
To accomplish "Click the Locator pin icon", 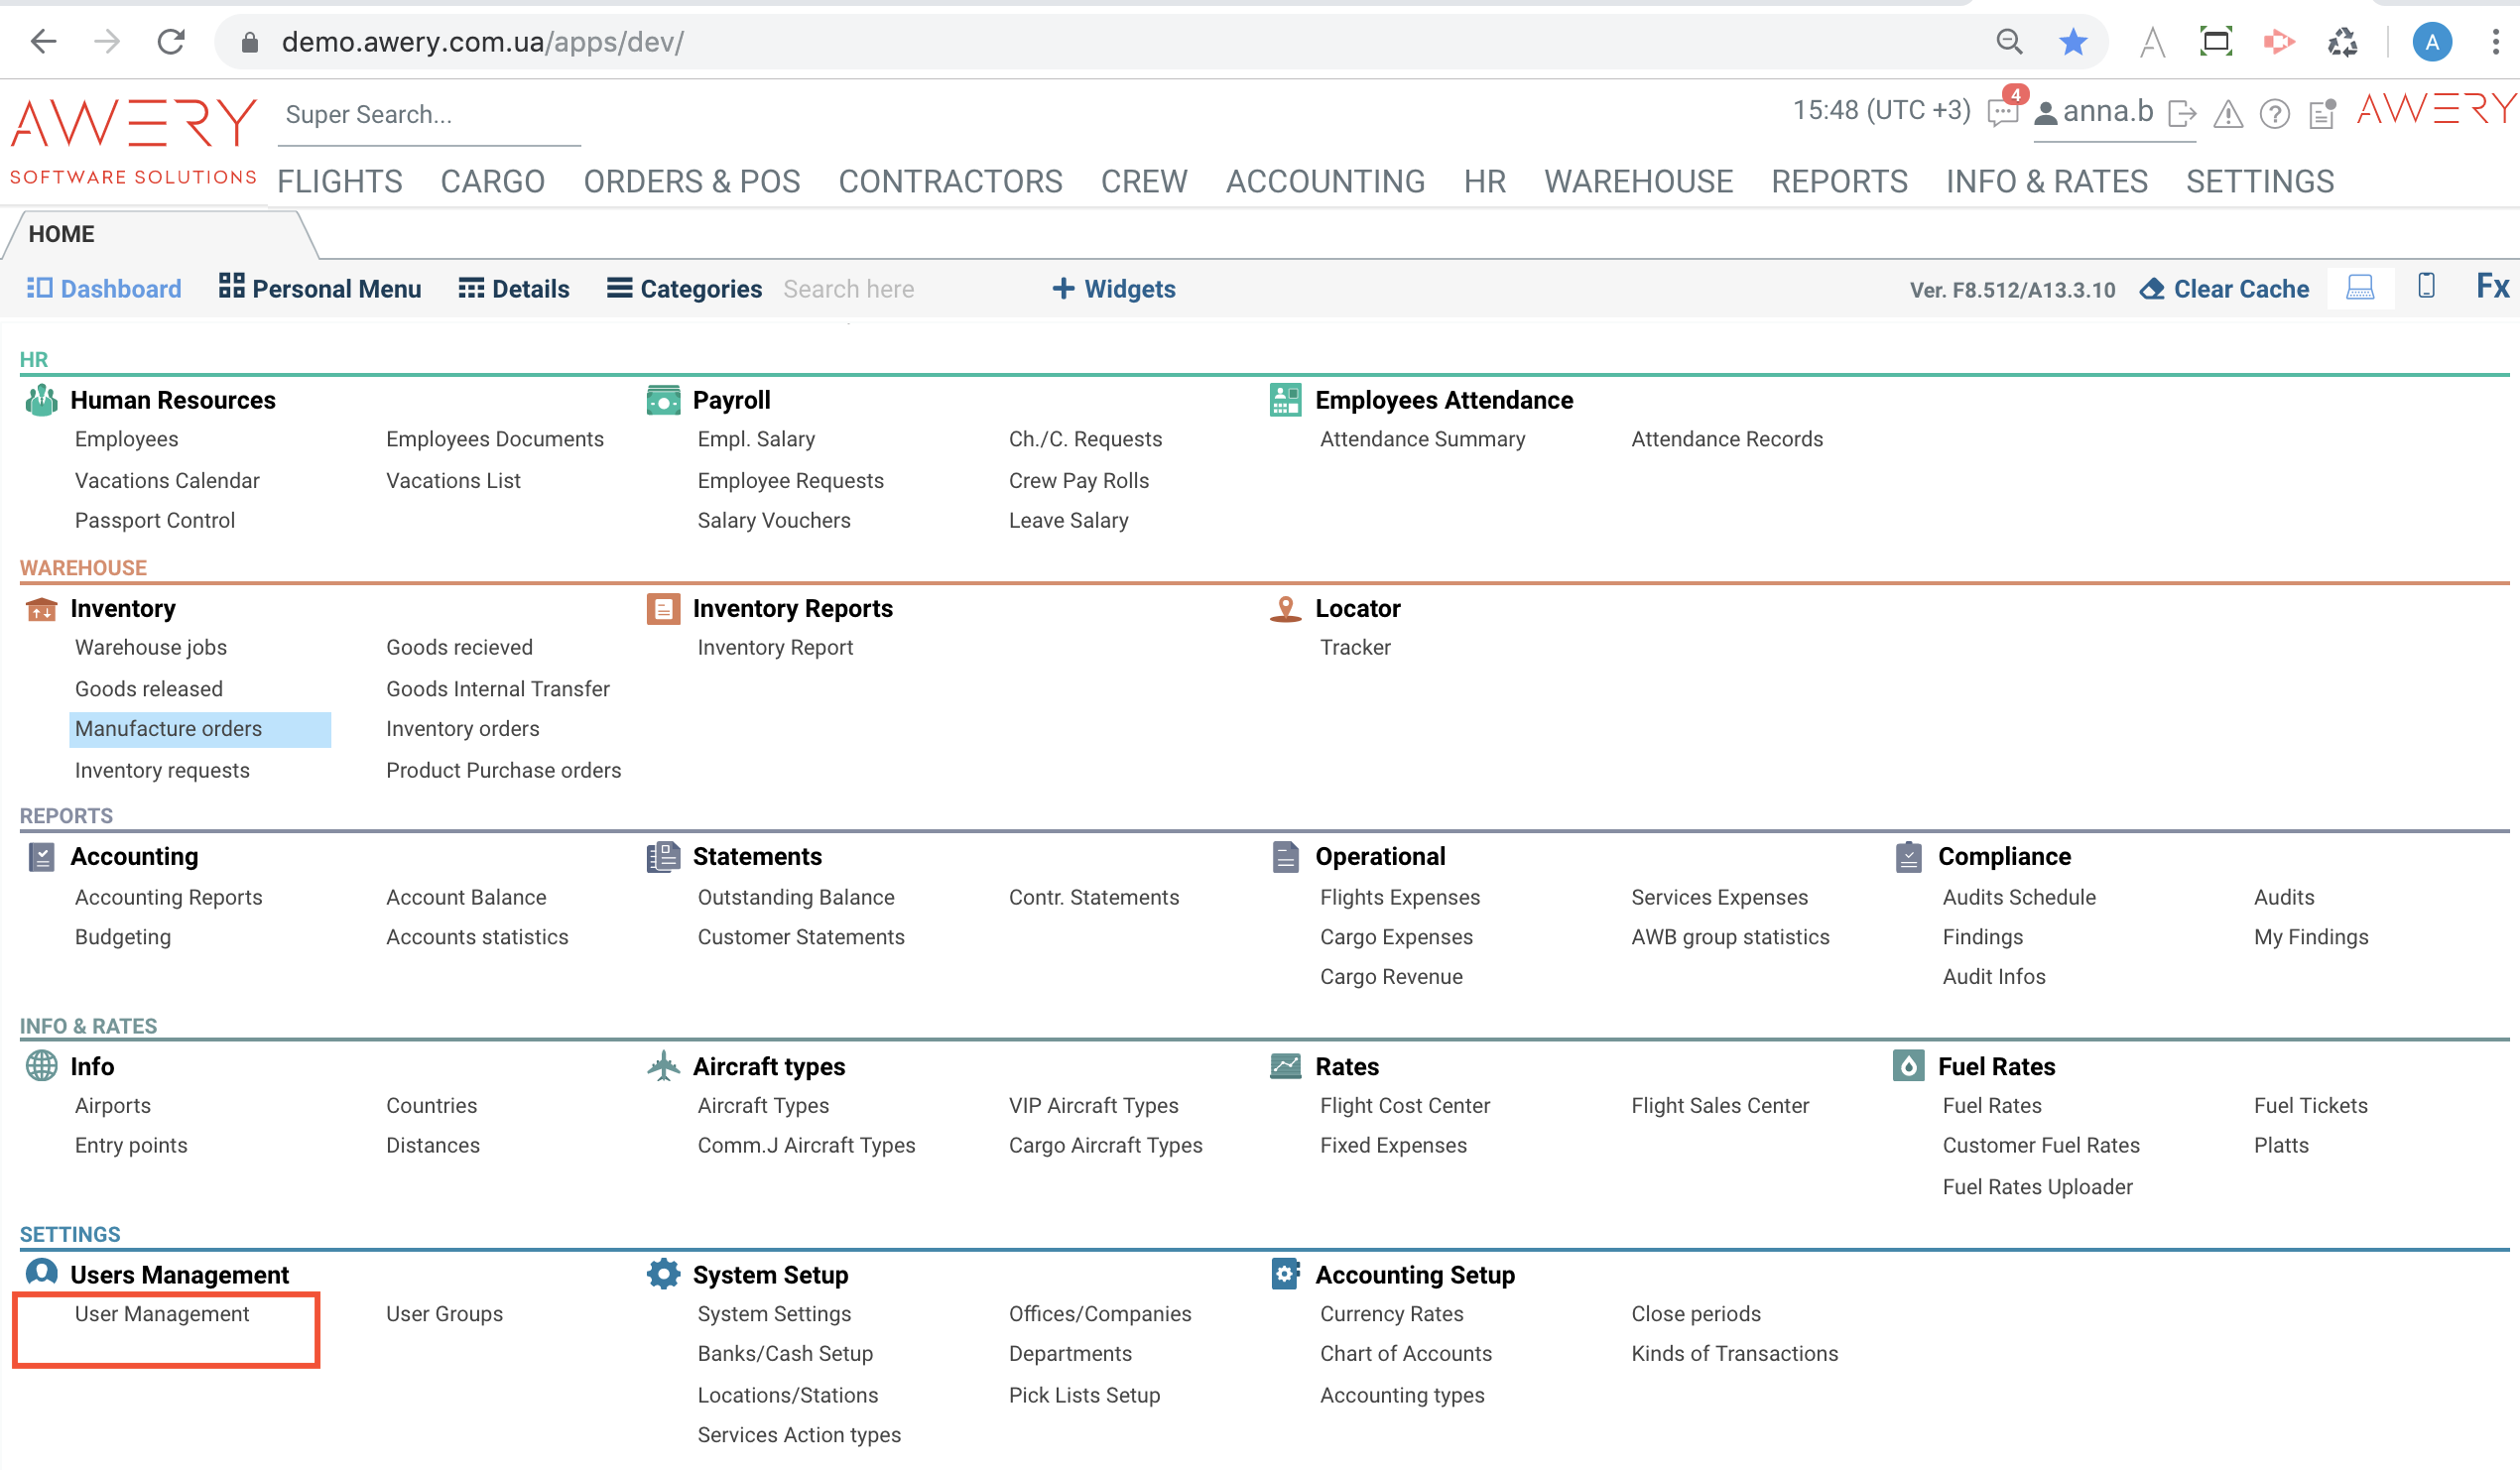I will point(1285,608).
